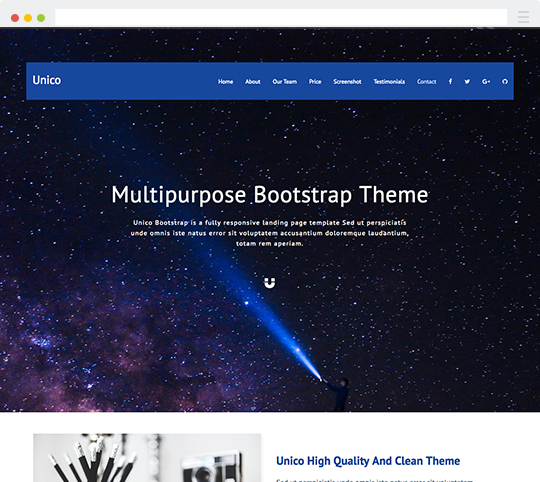Open the Facebook social icon
The height and width of the screenshot is (482, 540).
tap(450, 81)
